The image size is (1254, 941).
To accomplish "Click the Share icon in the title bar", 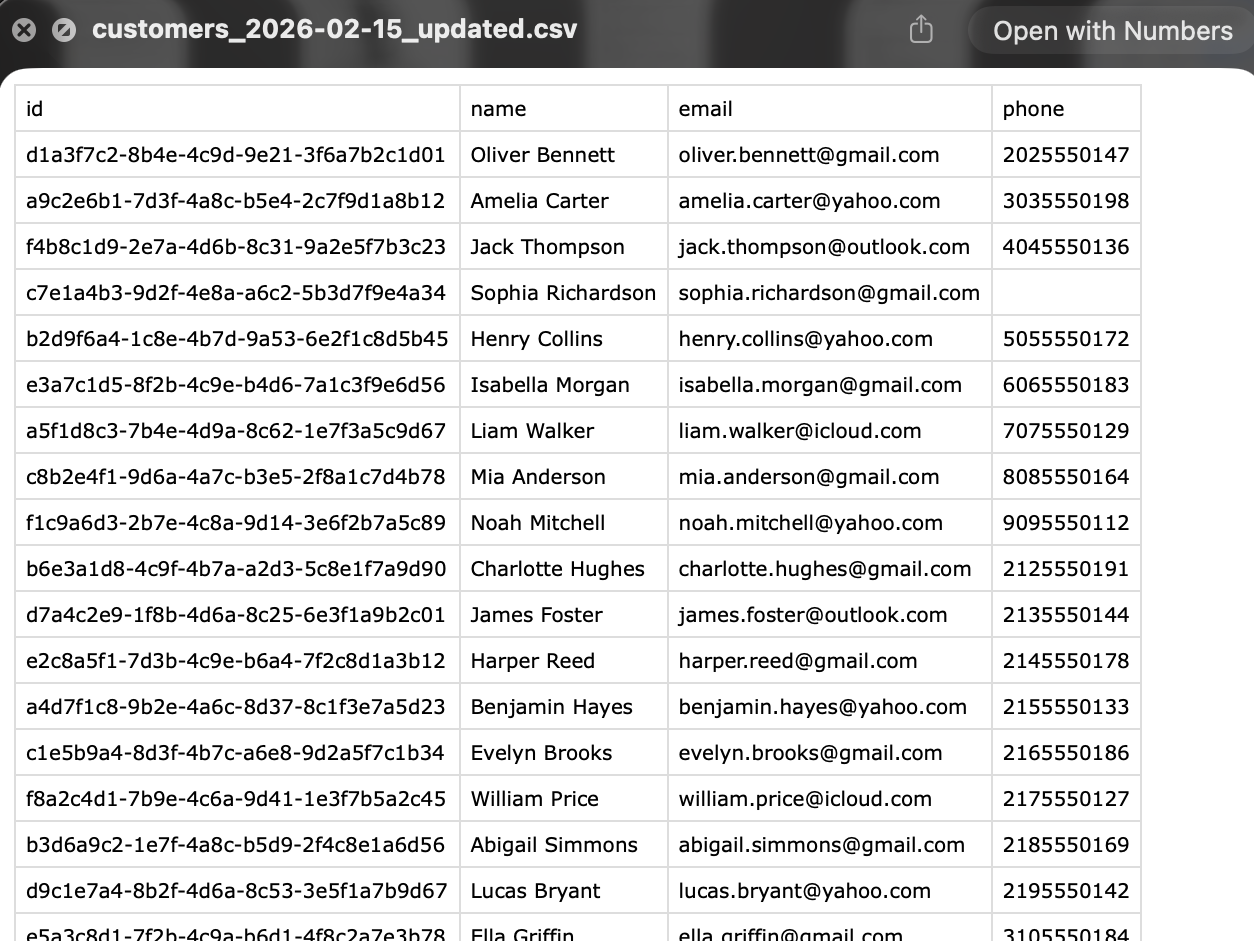I will click(x=920, y=30).
